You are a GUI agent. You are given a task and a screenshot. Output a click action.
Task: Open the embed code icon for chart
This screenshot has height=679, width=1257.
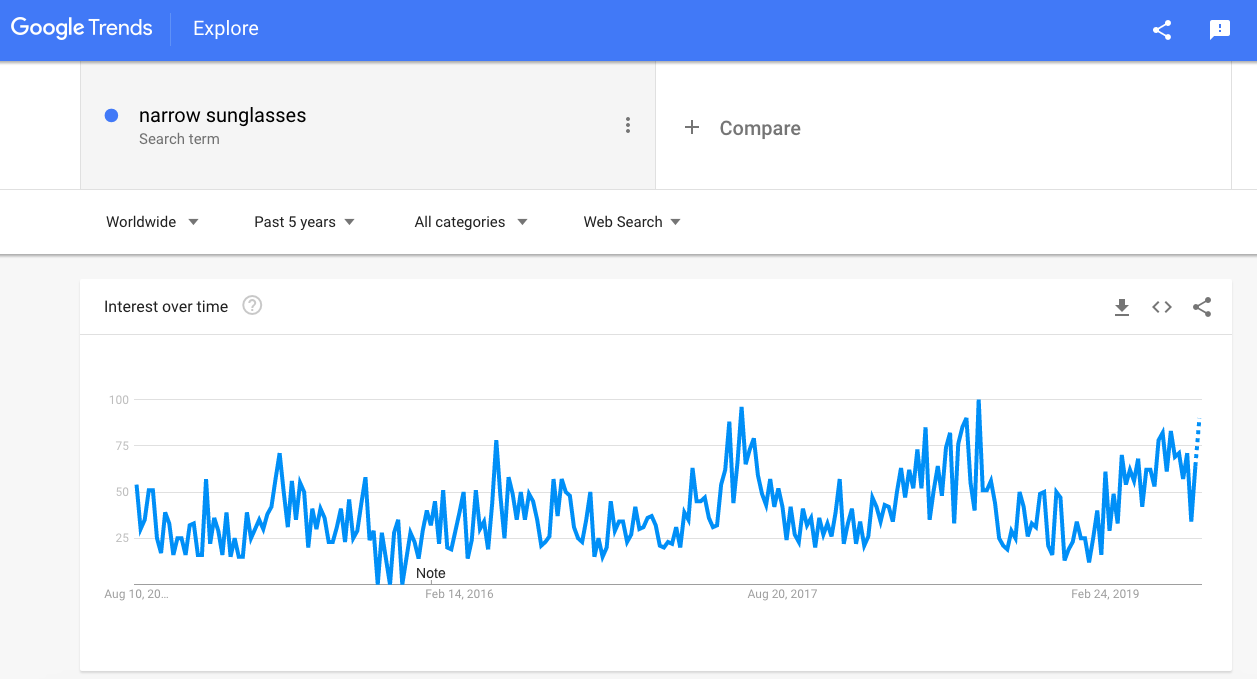click(1162, 307)
